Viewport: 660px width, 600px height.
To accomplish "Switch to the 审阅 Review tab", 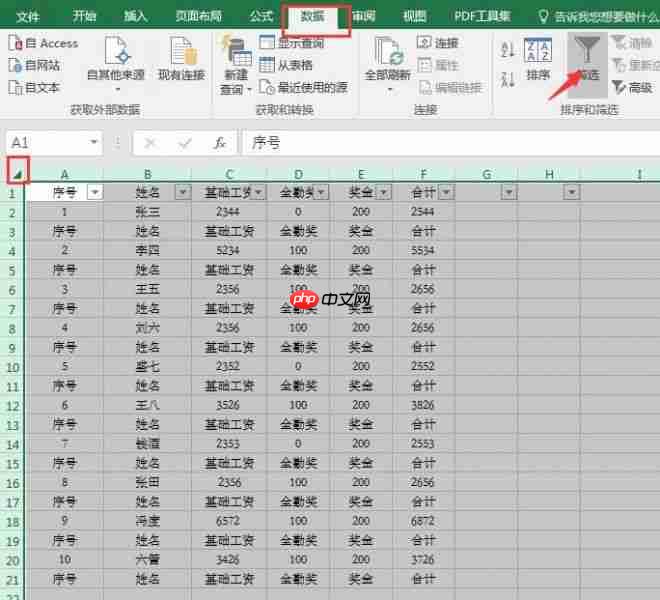I will tap(364, 16).
